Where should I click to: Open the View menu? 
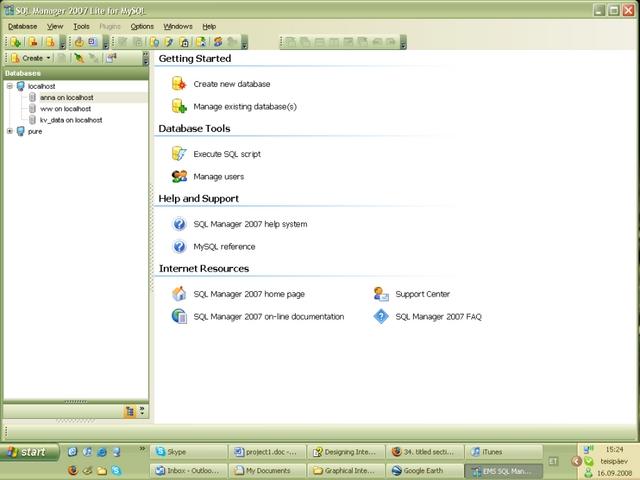55,27
